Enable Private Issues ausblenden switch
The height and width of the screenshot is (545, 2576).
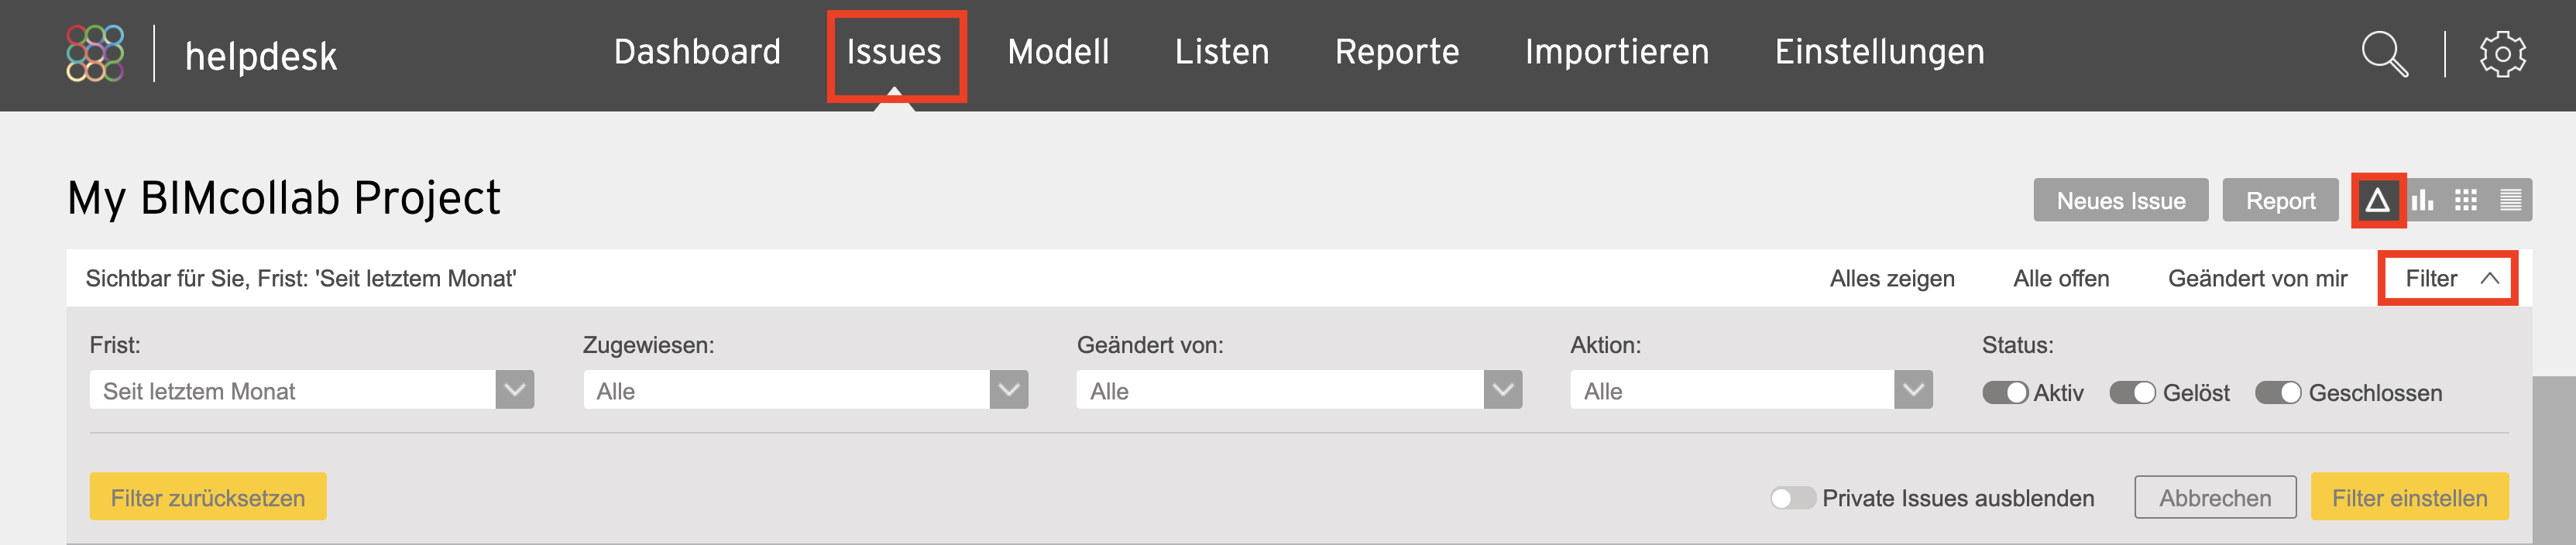pyautogui.click(x=1792, y=498)
